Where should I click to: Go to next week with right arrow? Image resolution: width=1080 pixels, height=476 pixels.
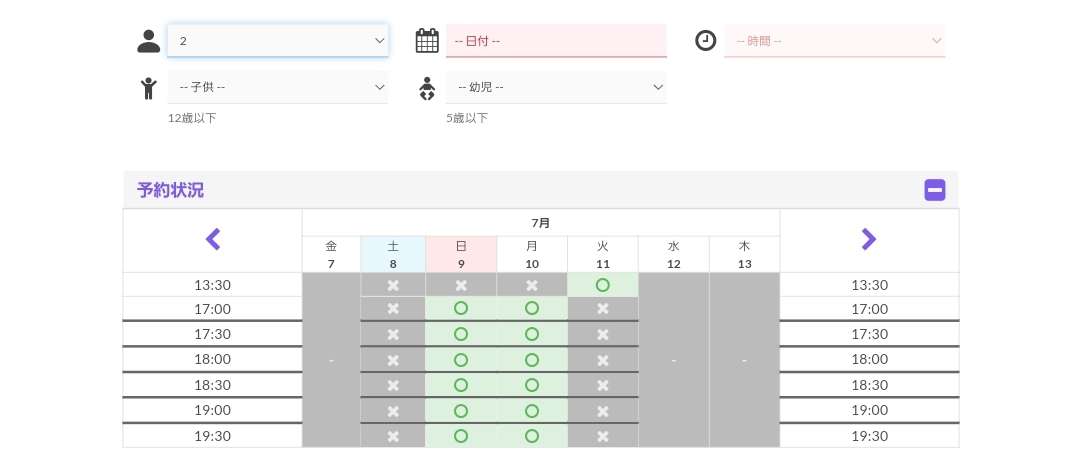point(868,239)
